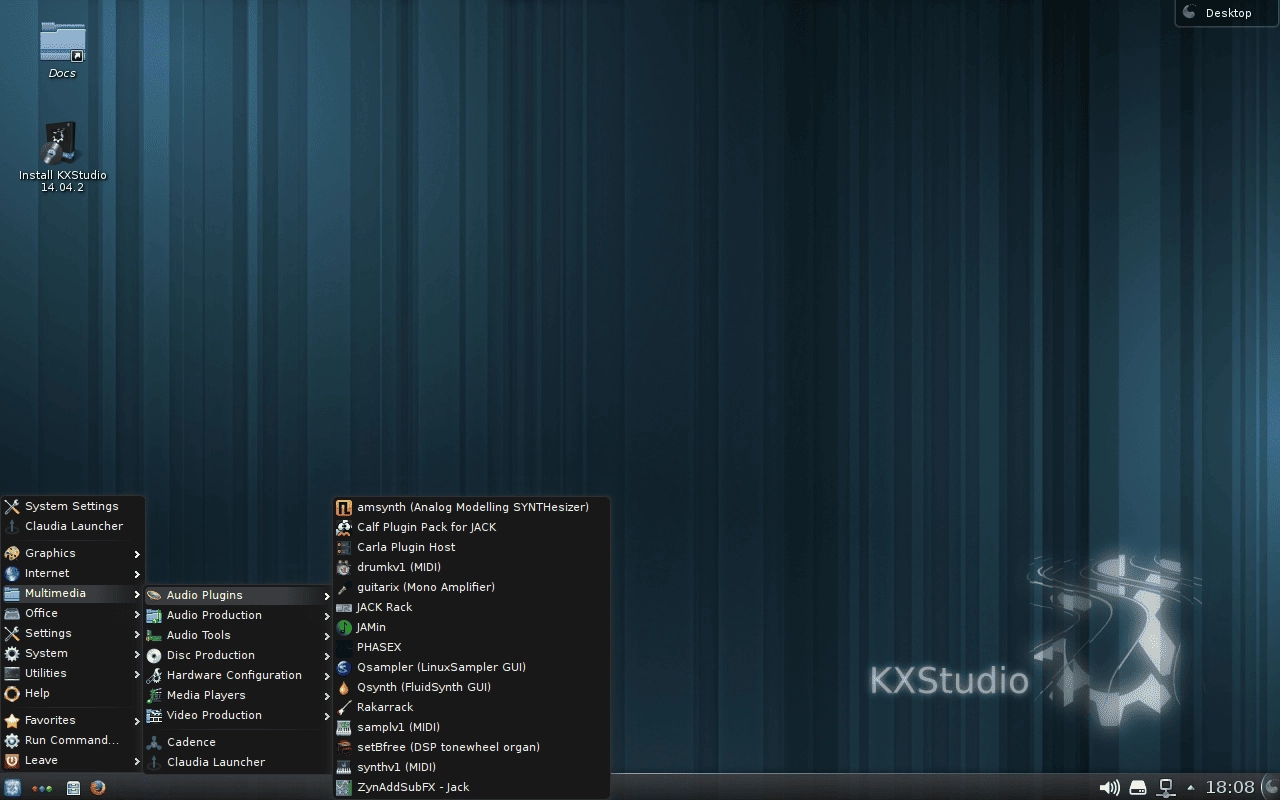Open System Settings from main menu

click(x=73, y=506)
